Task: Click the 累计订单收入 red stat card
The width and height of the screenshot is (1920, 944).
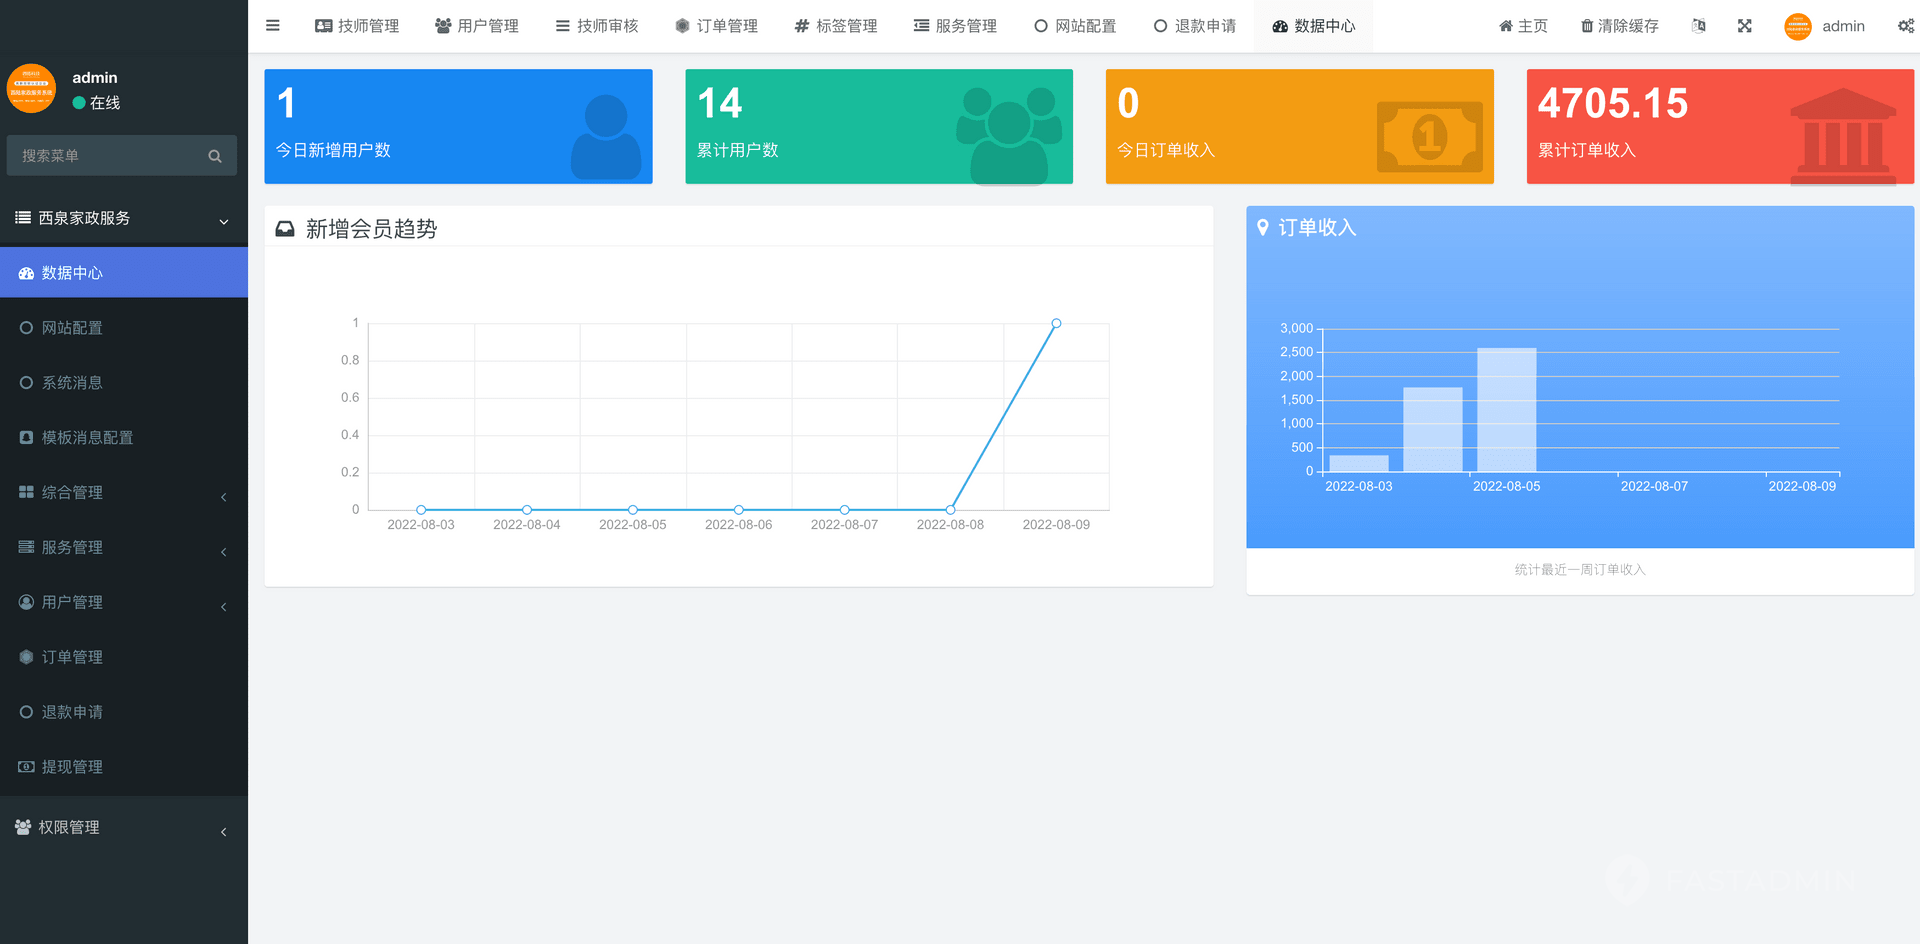Action: pyautogui.click(x=1719, y=126)
